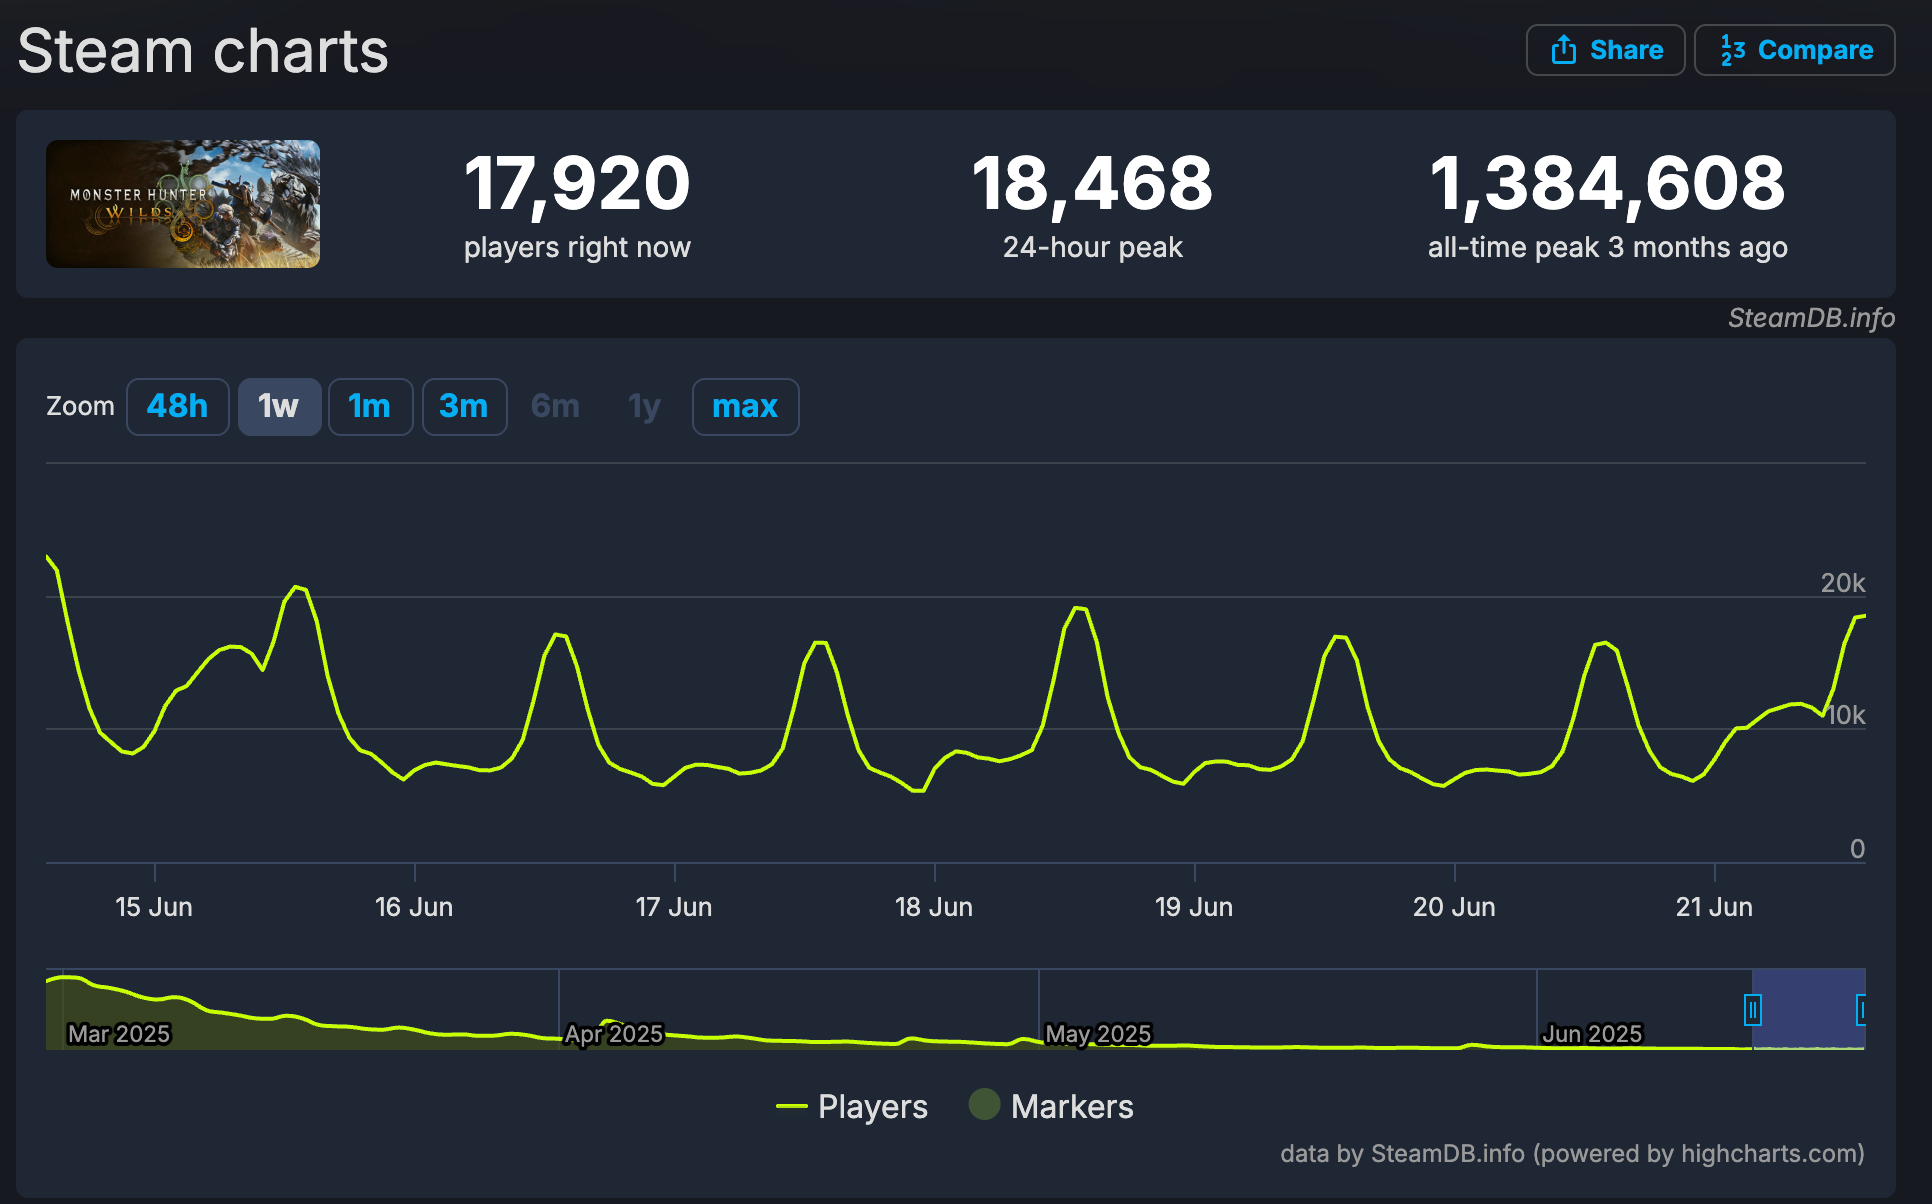Click the Steam charts heading
The width and height of the screenshot is (1932, 1204).
[x=203, y=51]
